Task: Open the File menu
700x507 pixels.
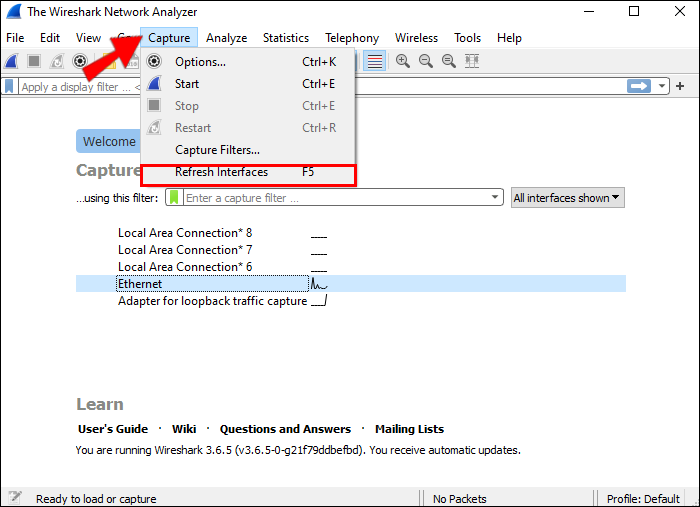Action: click(x=15, y=38)
